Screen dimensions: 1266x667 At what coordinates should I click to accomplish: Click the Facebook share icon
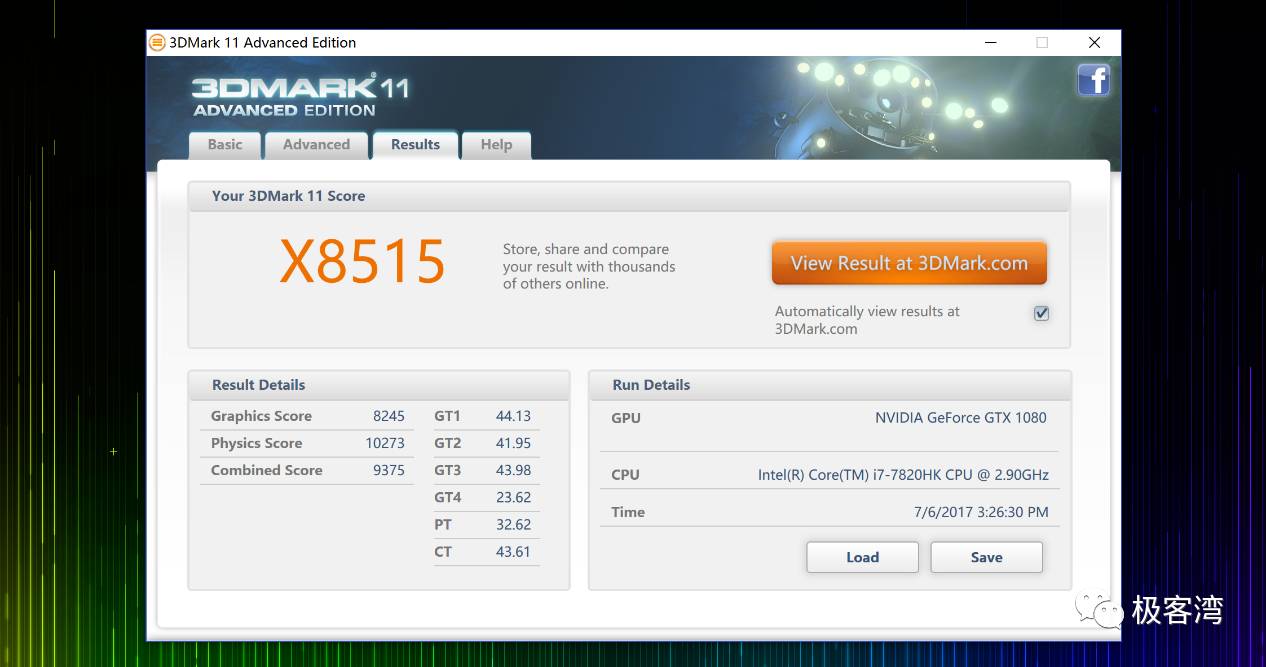tap(1093, 79)
